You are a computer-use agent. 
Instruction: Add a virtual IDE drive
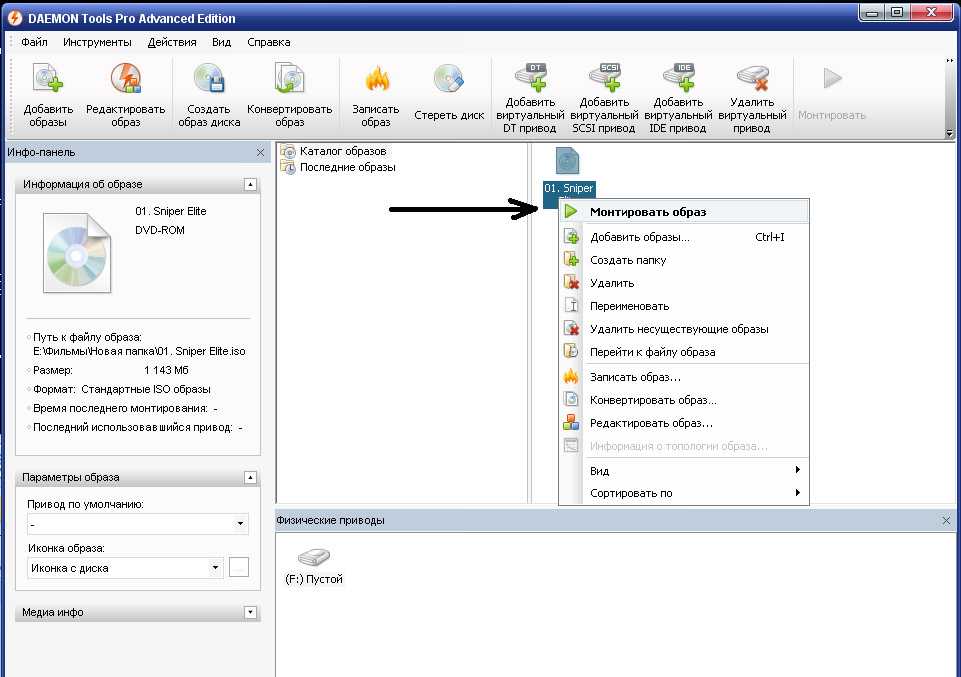click(x=678, y=97)
